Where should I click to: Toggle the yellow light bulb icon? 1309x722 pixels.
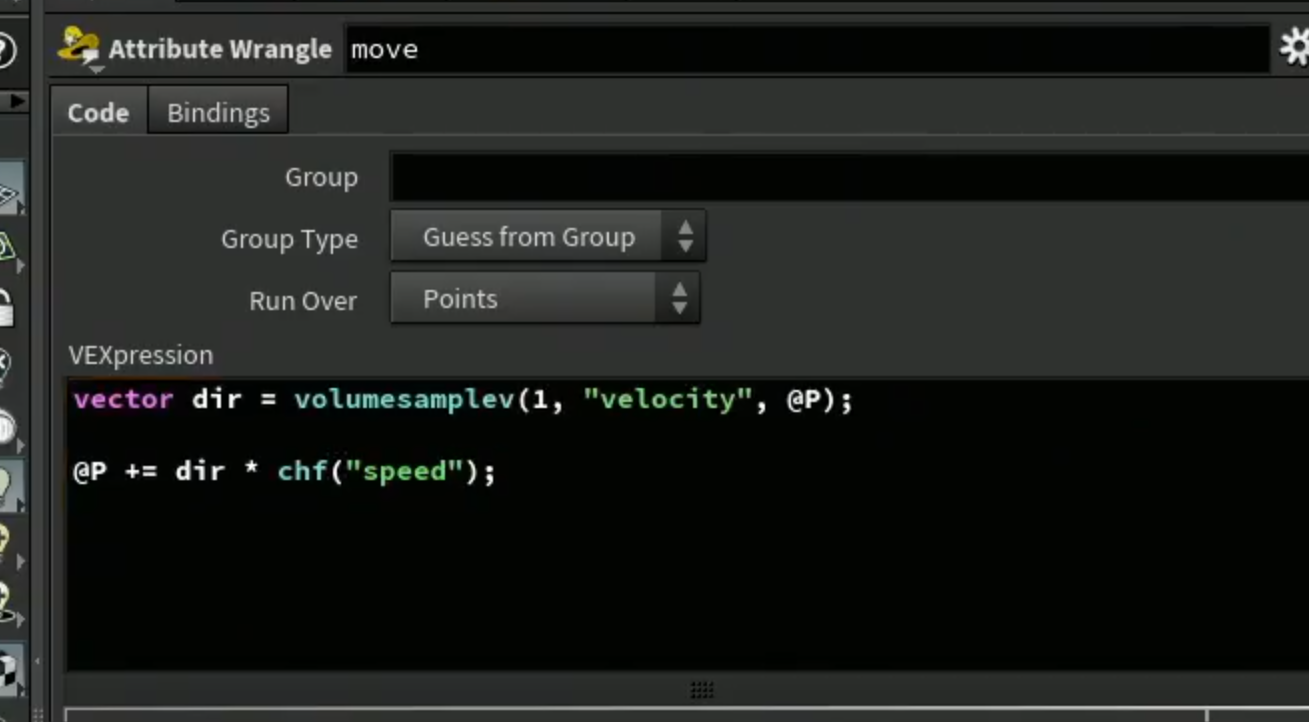pos(5,545)
